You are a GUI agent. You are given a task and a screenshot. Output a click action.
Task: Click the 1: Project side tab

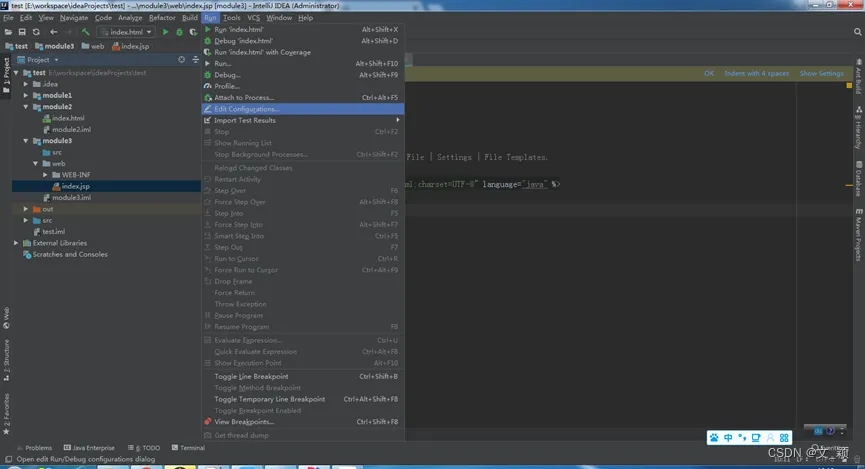click(6, 75)
